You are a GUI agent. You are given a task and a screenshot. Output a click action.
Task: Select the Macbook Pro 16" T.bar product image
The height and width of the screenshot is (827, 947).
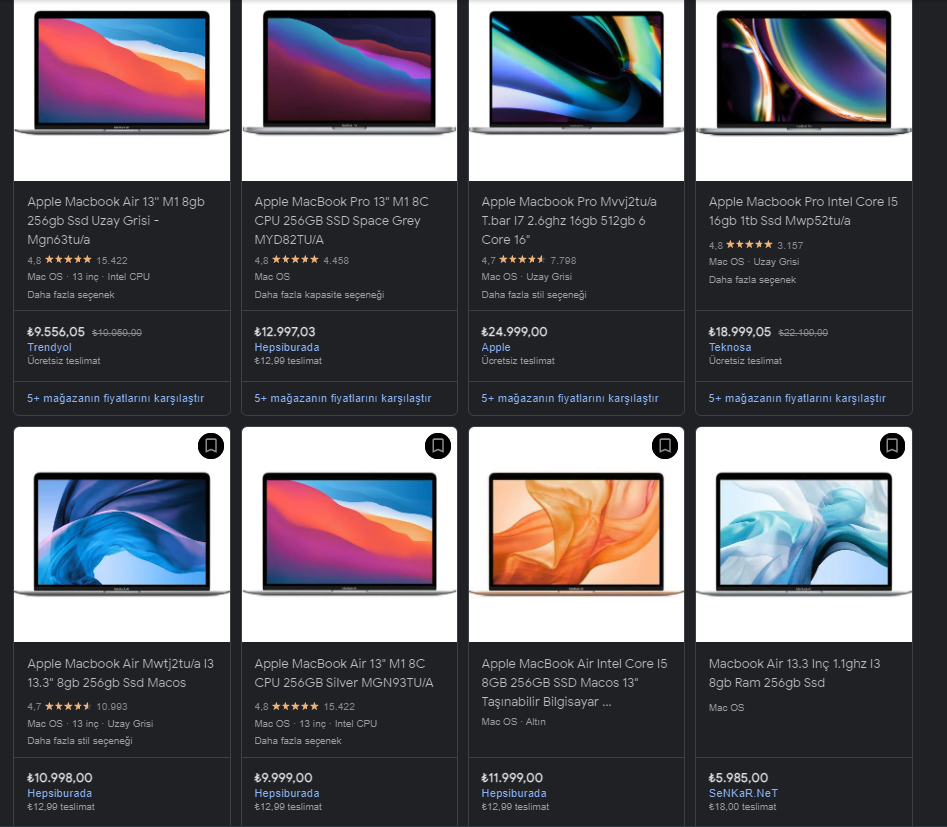pyautogui.click(x=576, y=90)
